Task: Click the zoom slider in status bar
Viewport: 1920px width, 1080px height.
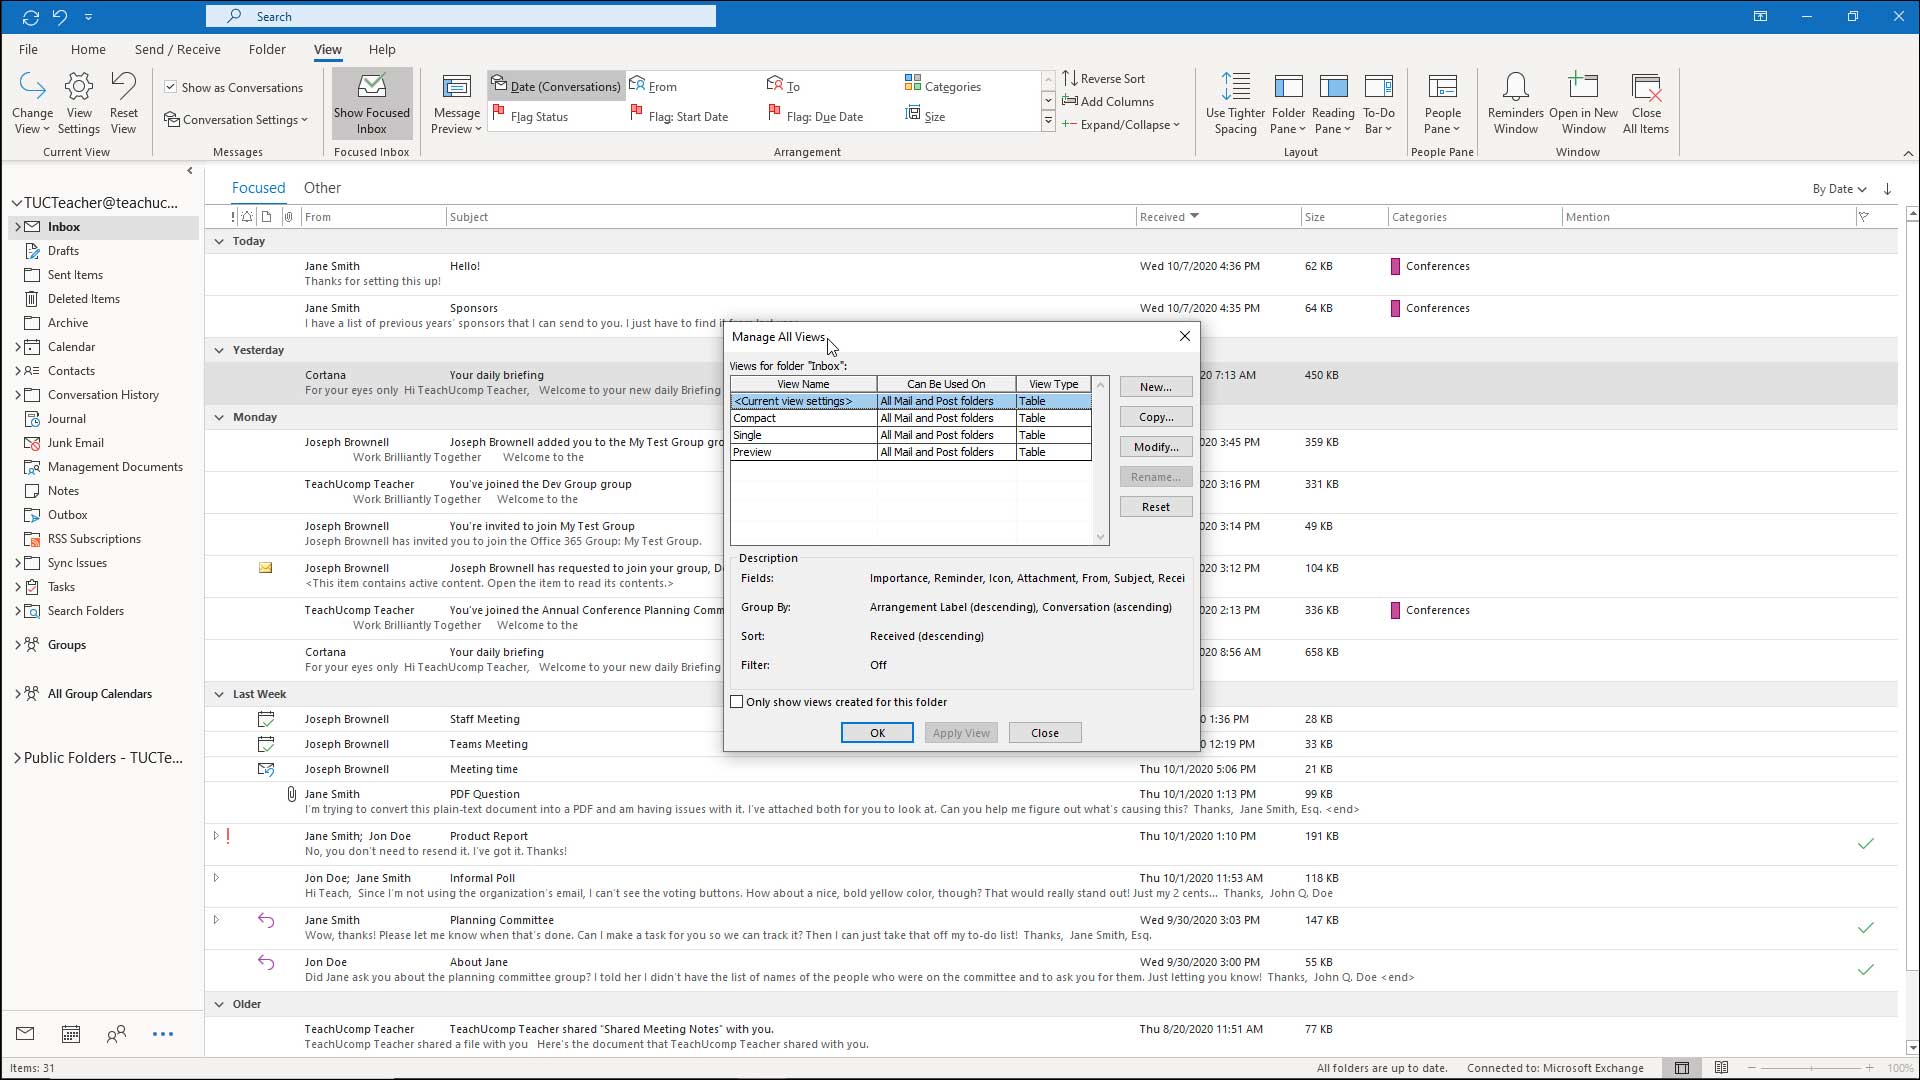Action: [x=1810, y=1068]
